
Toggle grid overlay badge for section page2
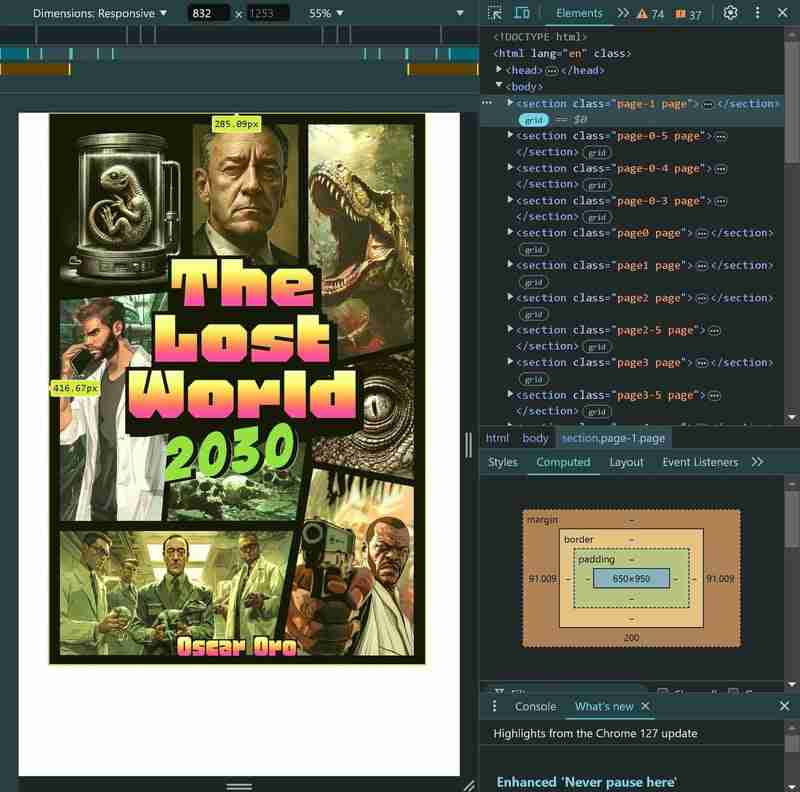(x=533, y=314)
